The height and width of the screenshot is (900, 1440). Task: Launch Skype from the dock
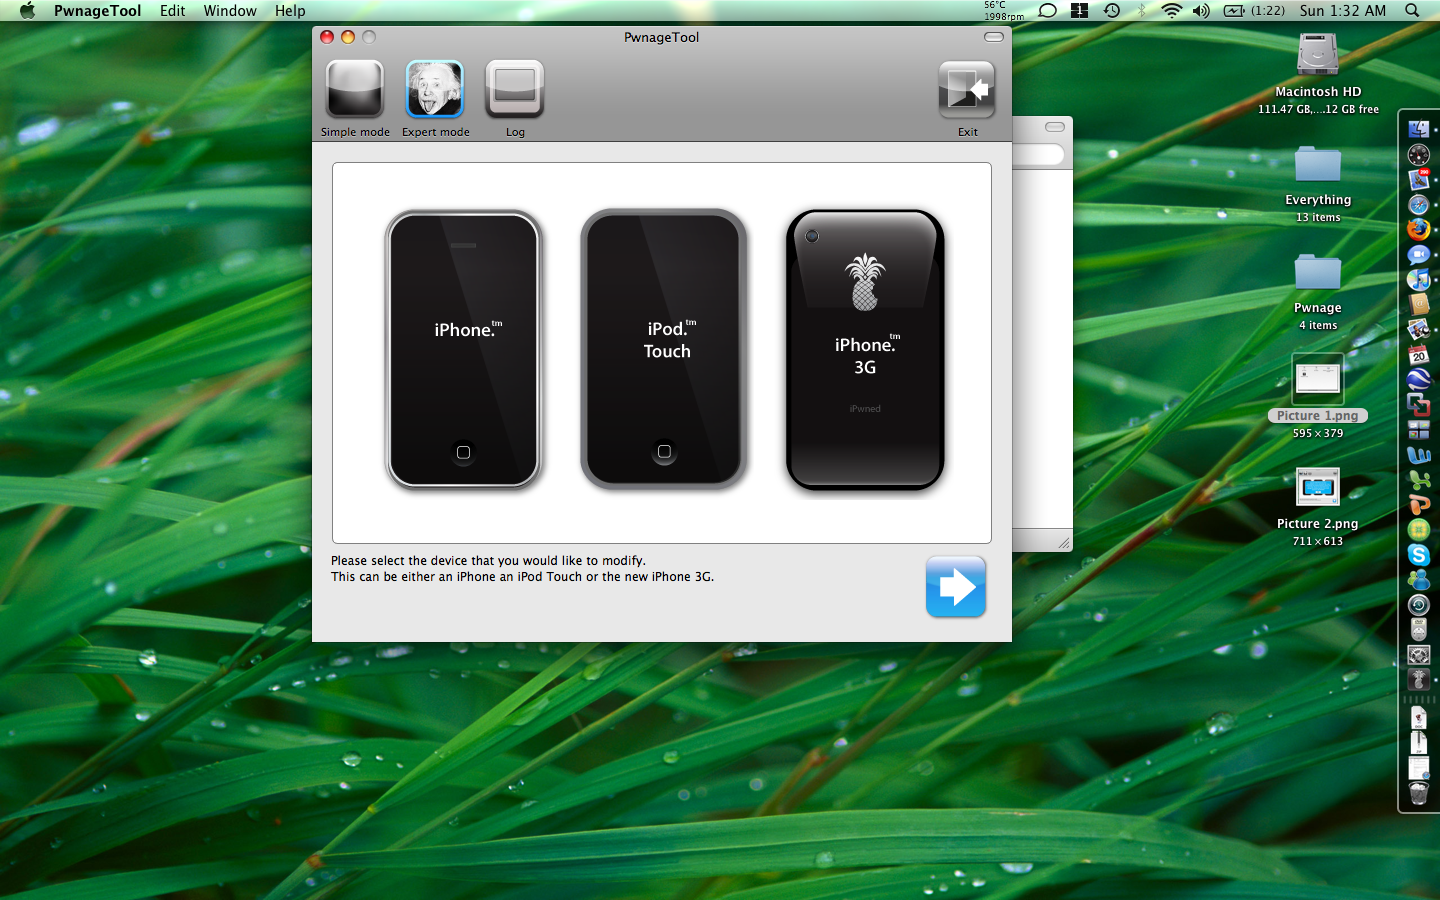[x=1419, y=554]
